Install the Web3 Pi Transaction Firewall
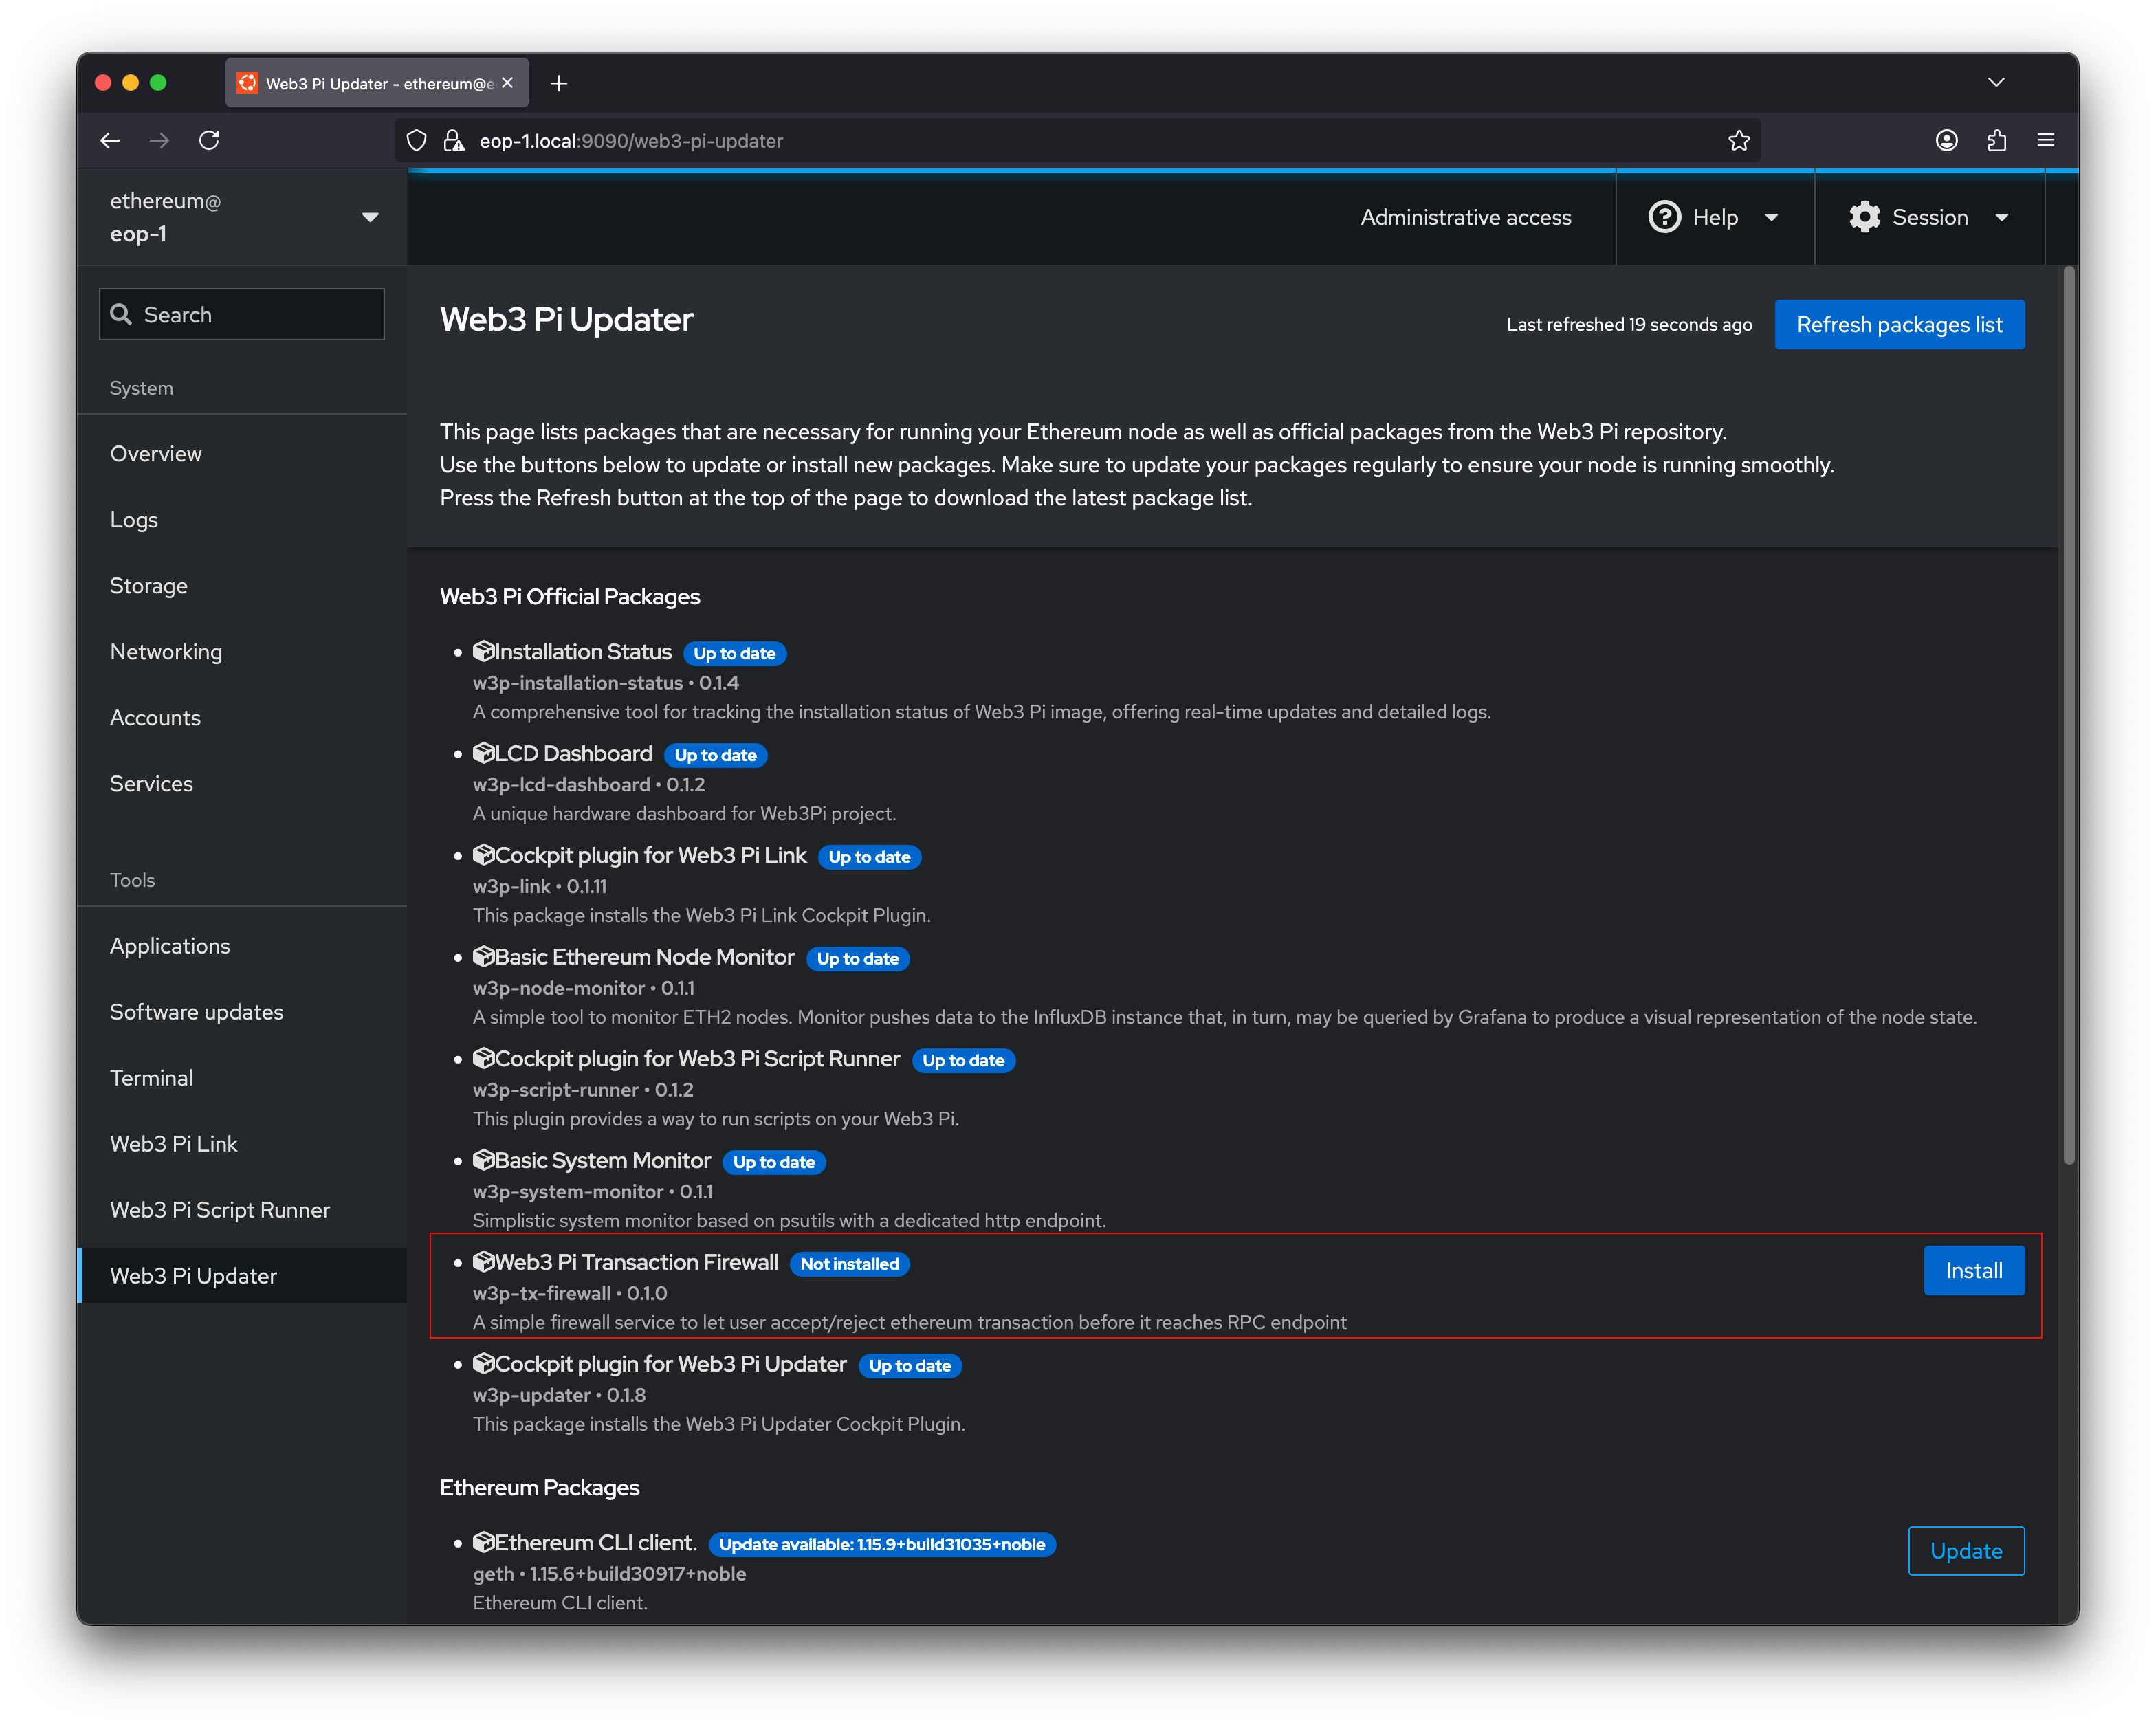This screenshot has width=2156, height=1727. pos(1973,1271)
